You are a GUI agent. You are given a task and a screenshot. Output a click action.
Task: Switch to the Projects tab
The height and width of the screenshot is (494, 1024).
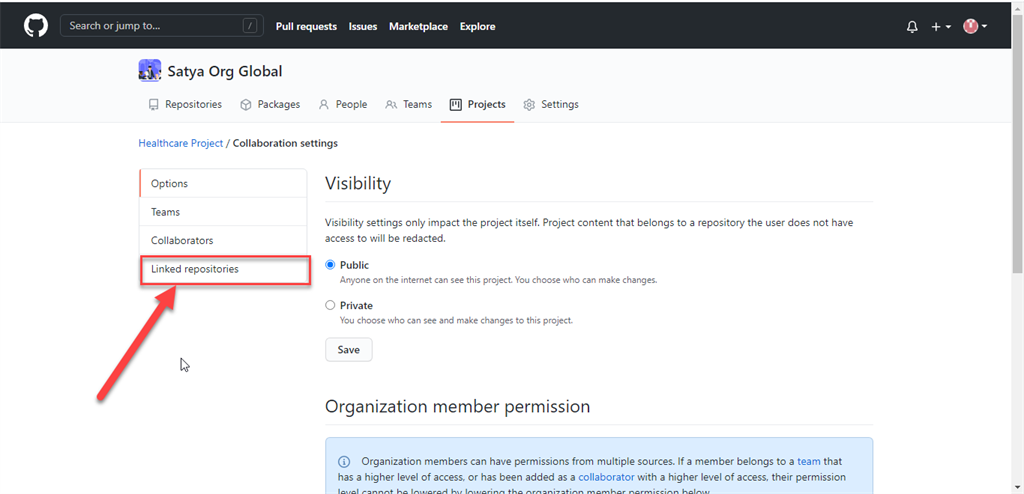478,104
